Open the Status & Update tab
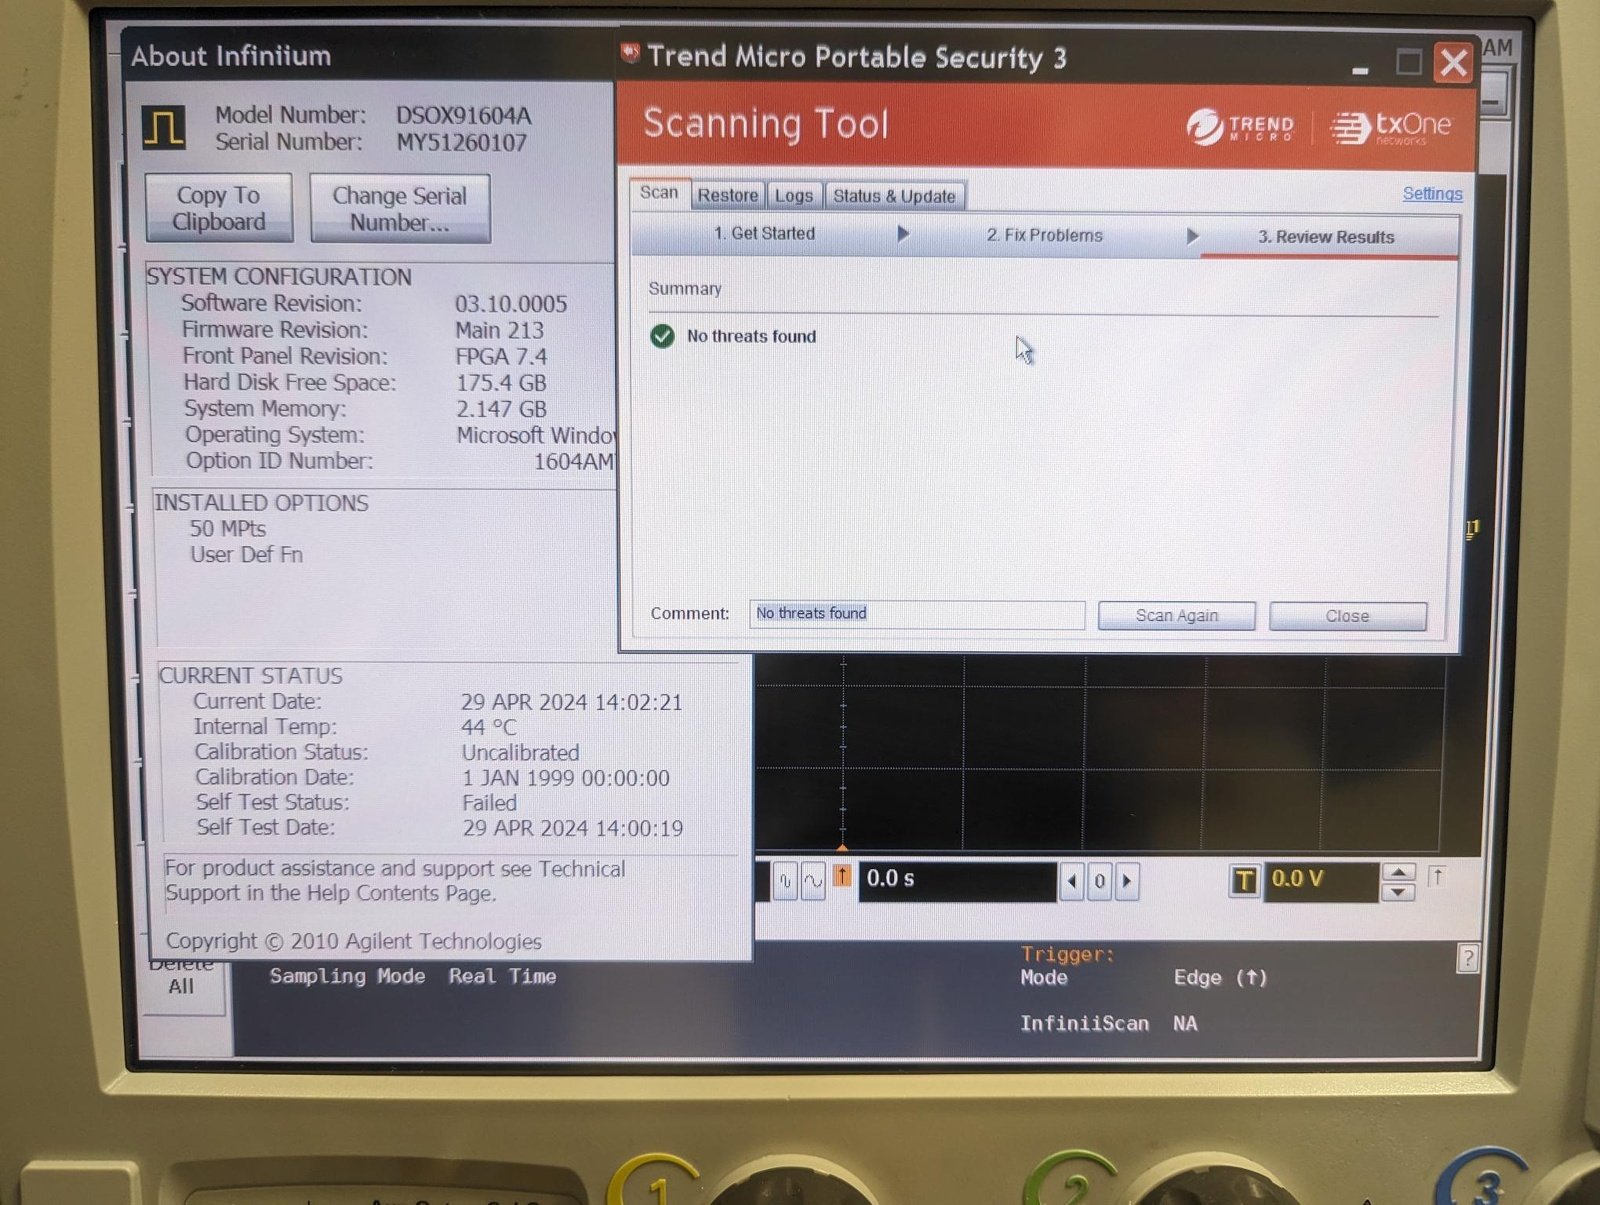 [x=894, y=196]
